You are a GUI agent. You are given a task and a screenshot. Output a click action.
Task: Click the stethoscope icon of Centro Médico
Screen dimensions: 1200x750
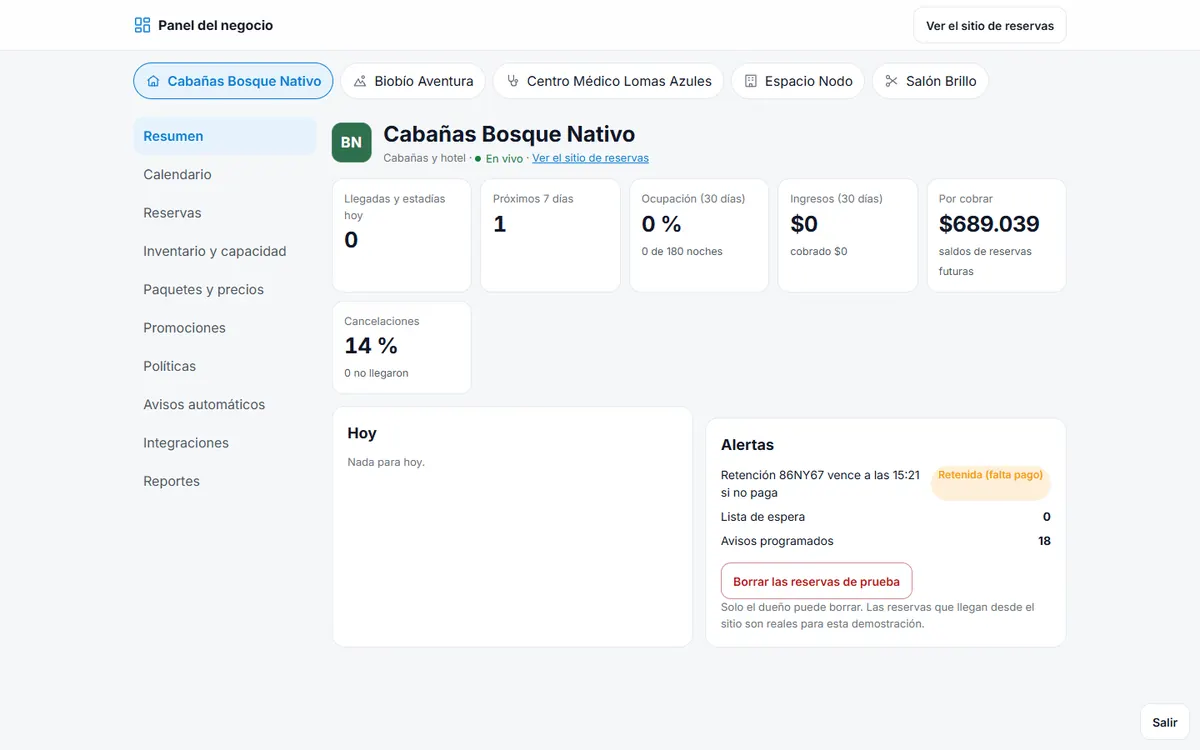(x=513, y=81)
